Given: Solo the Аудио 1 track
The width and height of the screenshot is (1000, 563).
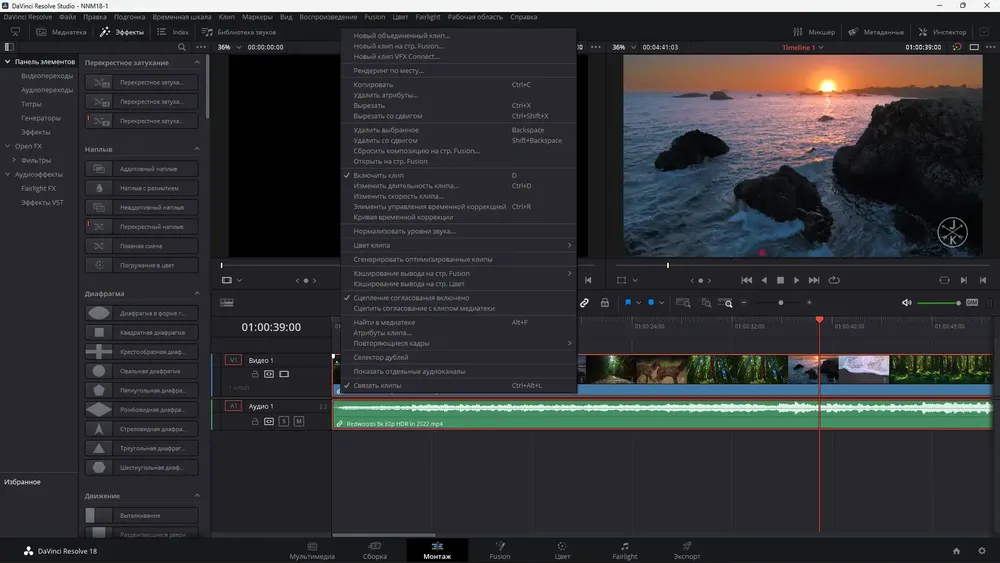Looking at the screenshot, I should 284,422.
